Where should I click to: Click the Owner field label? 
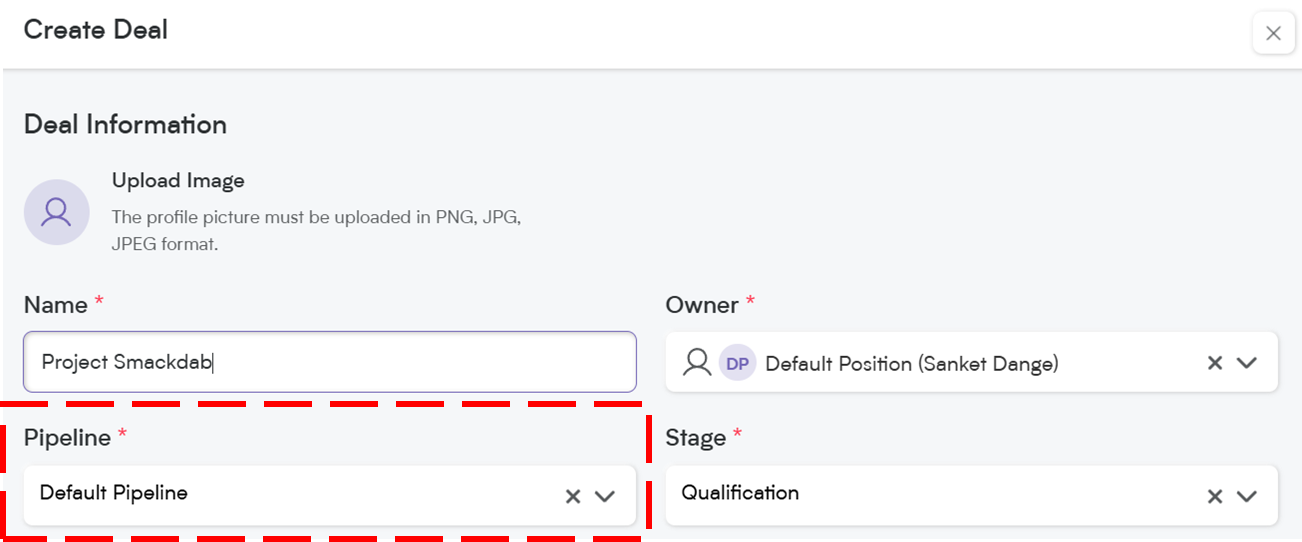pos(702,305)
